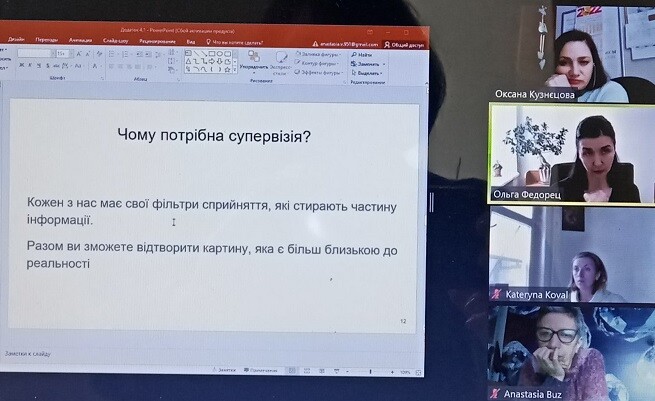Screen dimensions: 655x401
Task: Click the Заменить replace button
Action: point(368,64)
